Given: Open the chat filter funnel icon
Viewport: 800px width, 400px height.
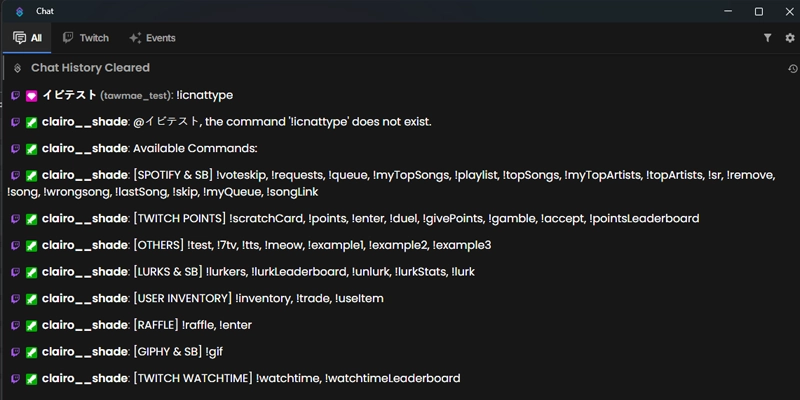Looking at the screenshot, I should click(x=767, y=38).
